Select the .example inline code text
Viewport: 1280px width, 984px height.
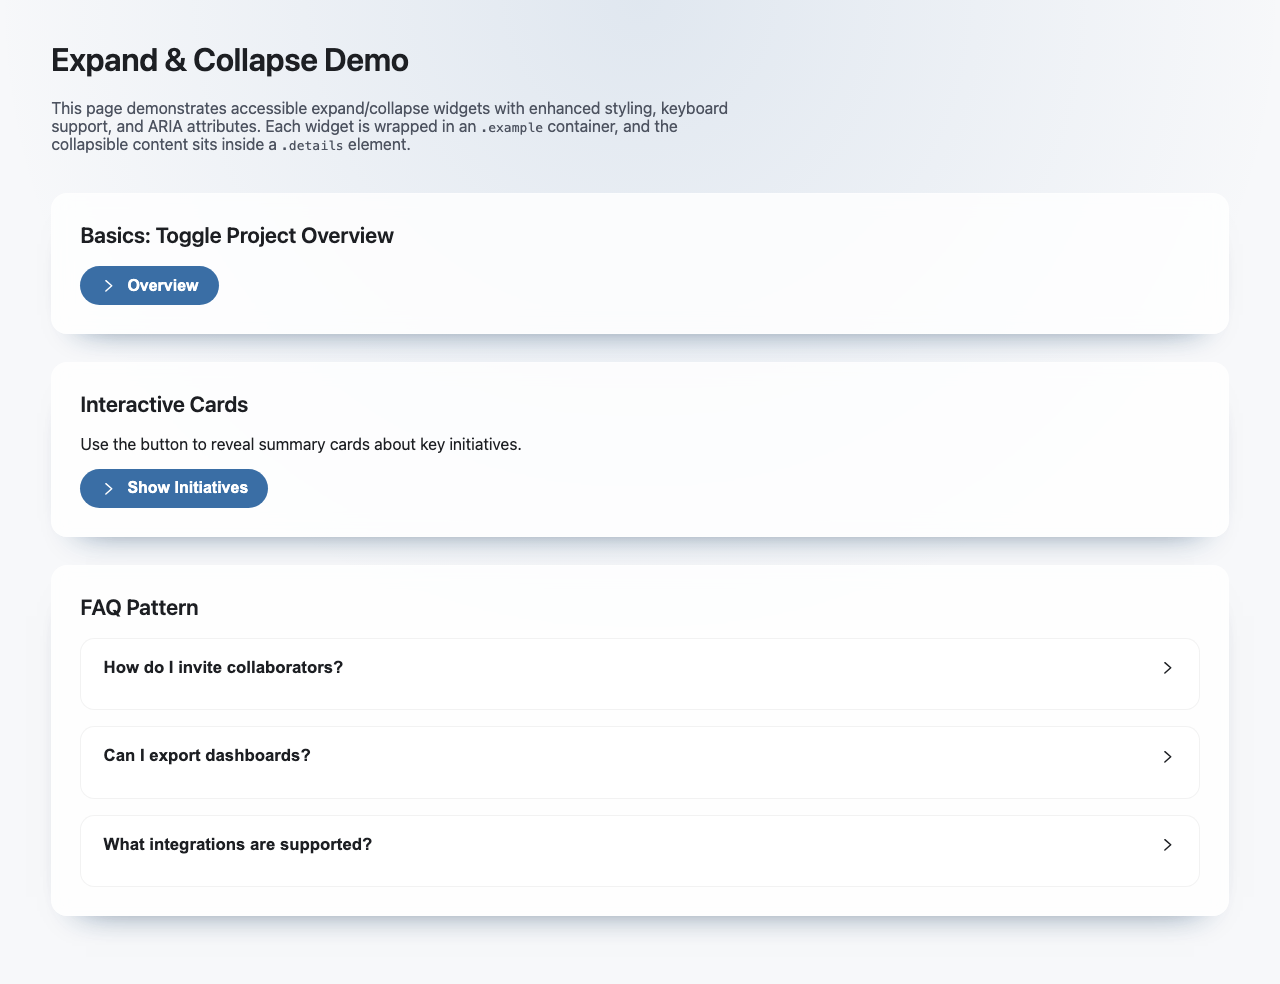(513, 127)
